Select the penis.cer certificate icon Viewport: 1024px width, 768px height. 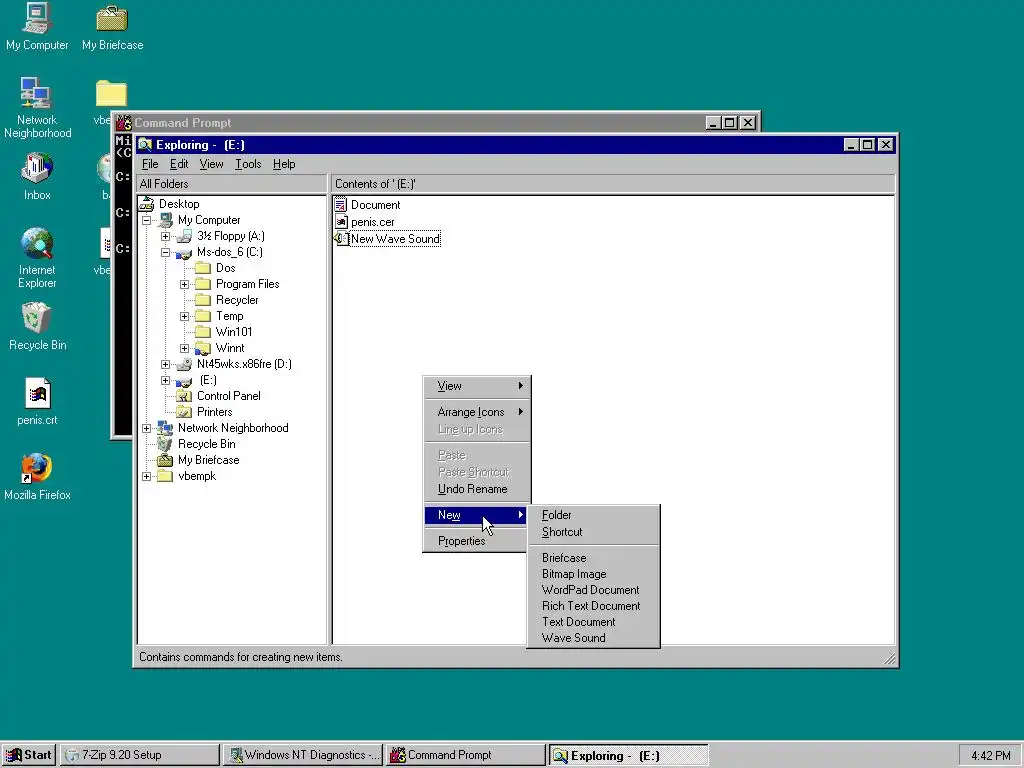point(341,222)
